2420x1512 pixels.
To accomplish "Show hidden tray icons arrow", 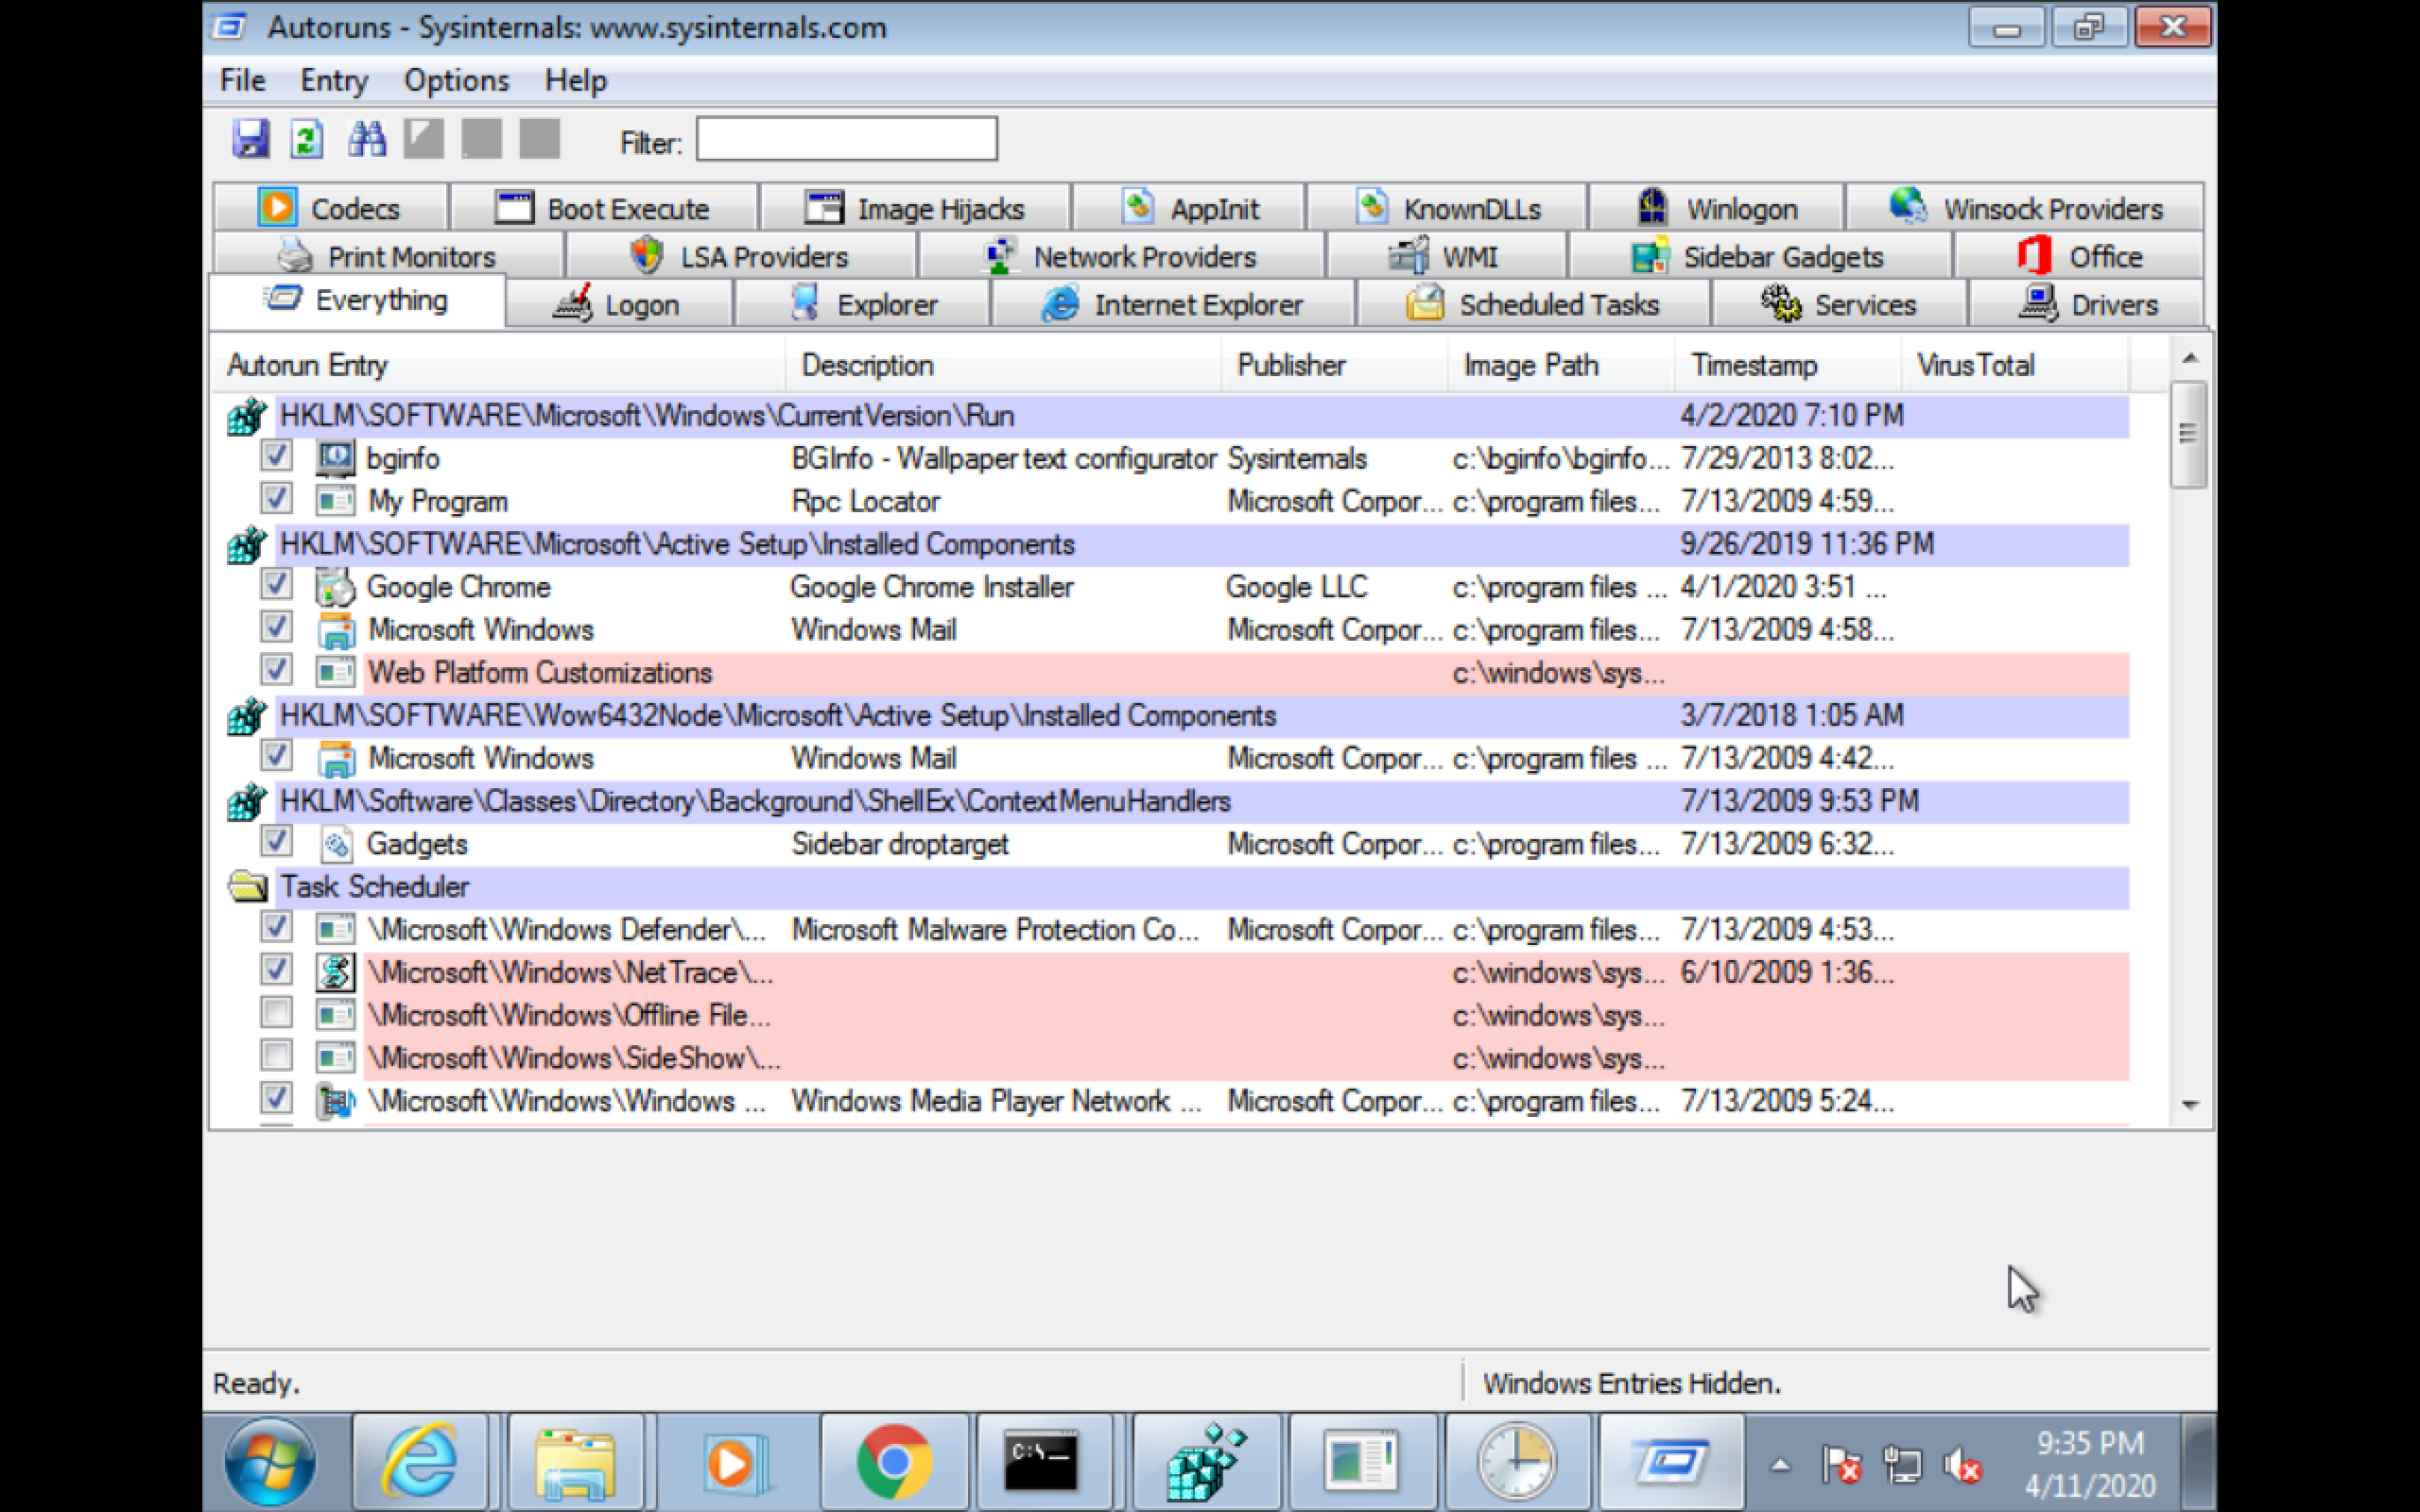I will coord(1780,1466).
